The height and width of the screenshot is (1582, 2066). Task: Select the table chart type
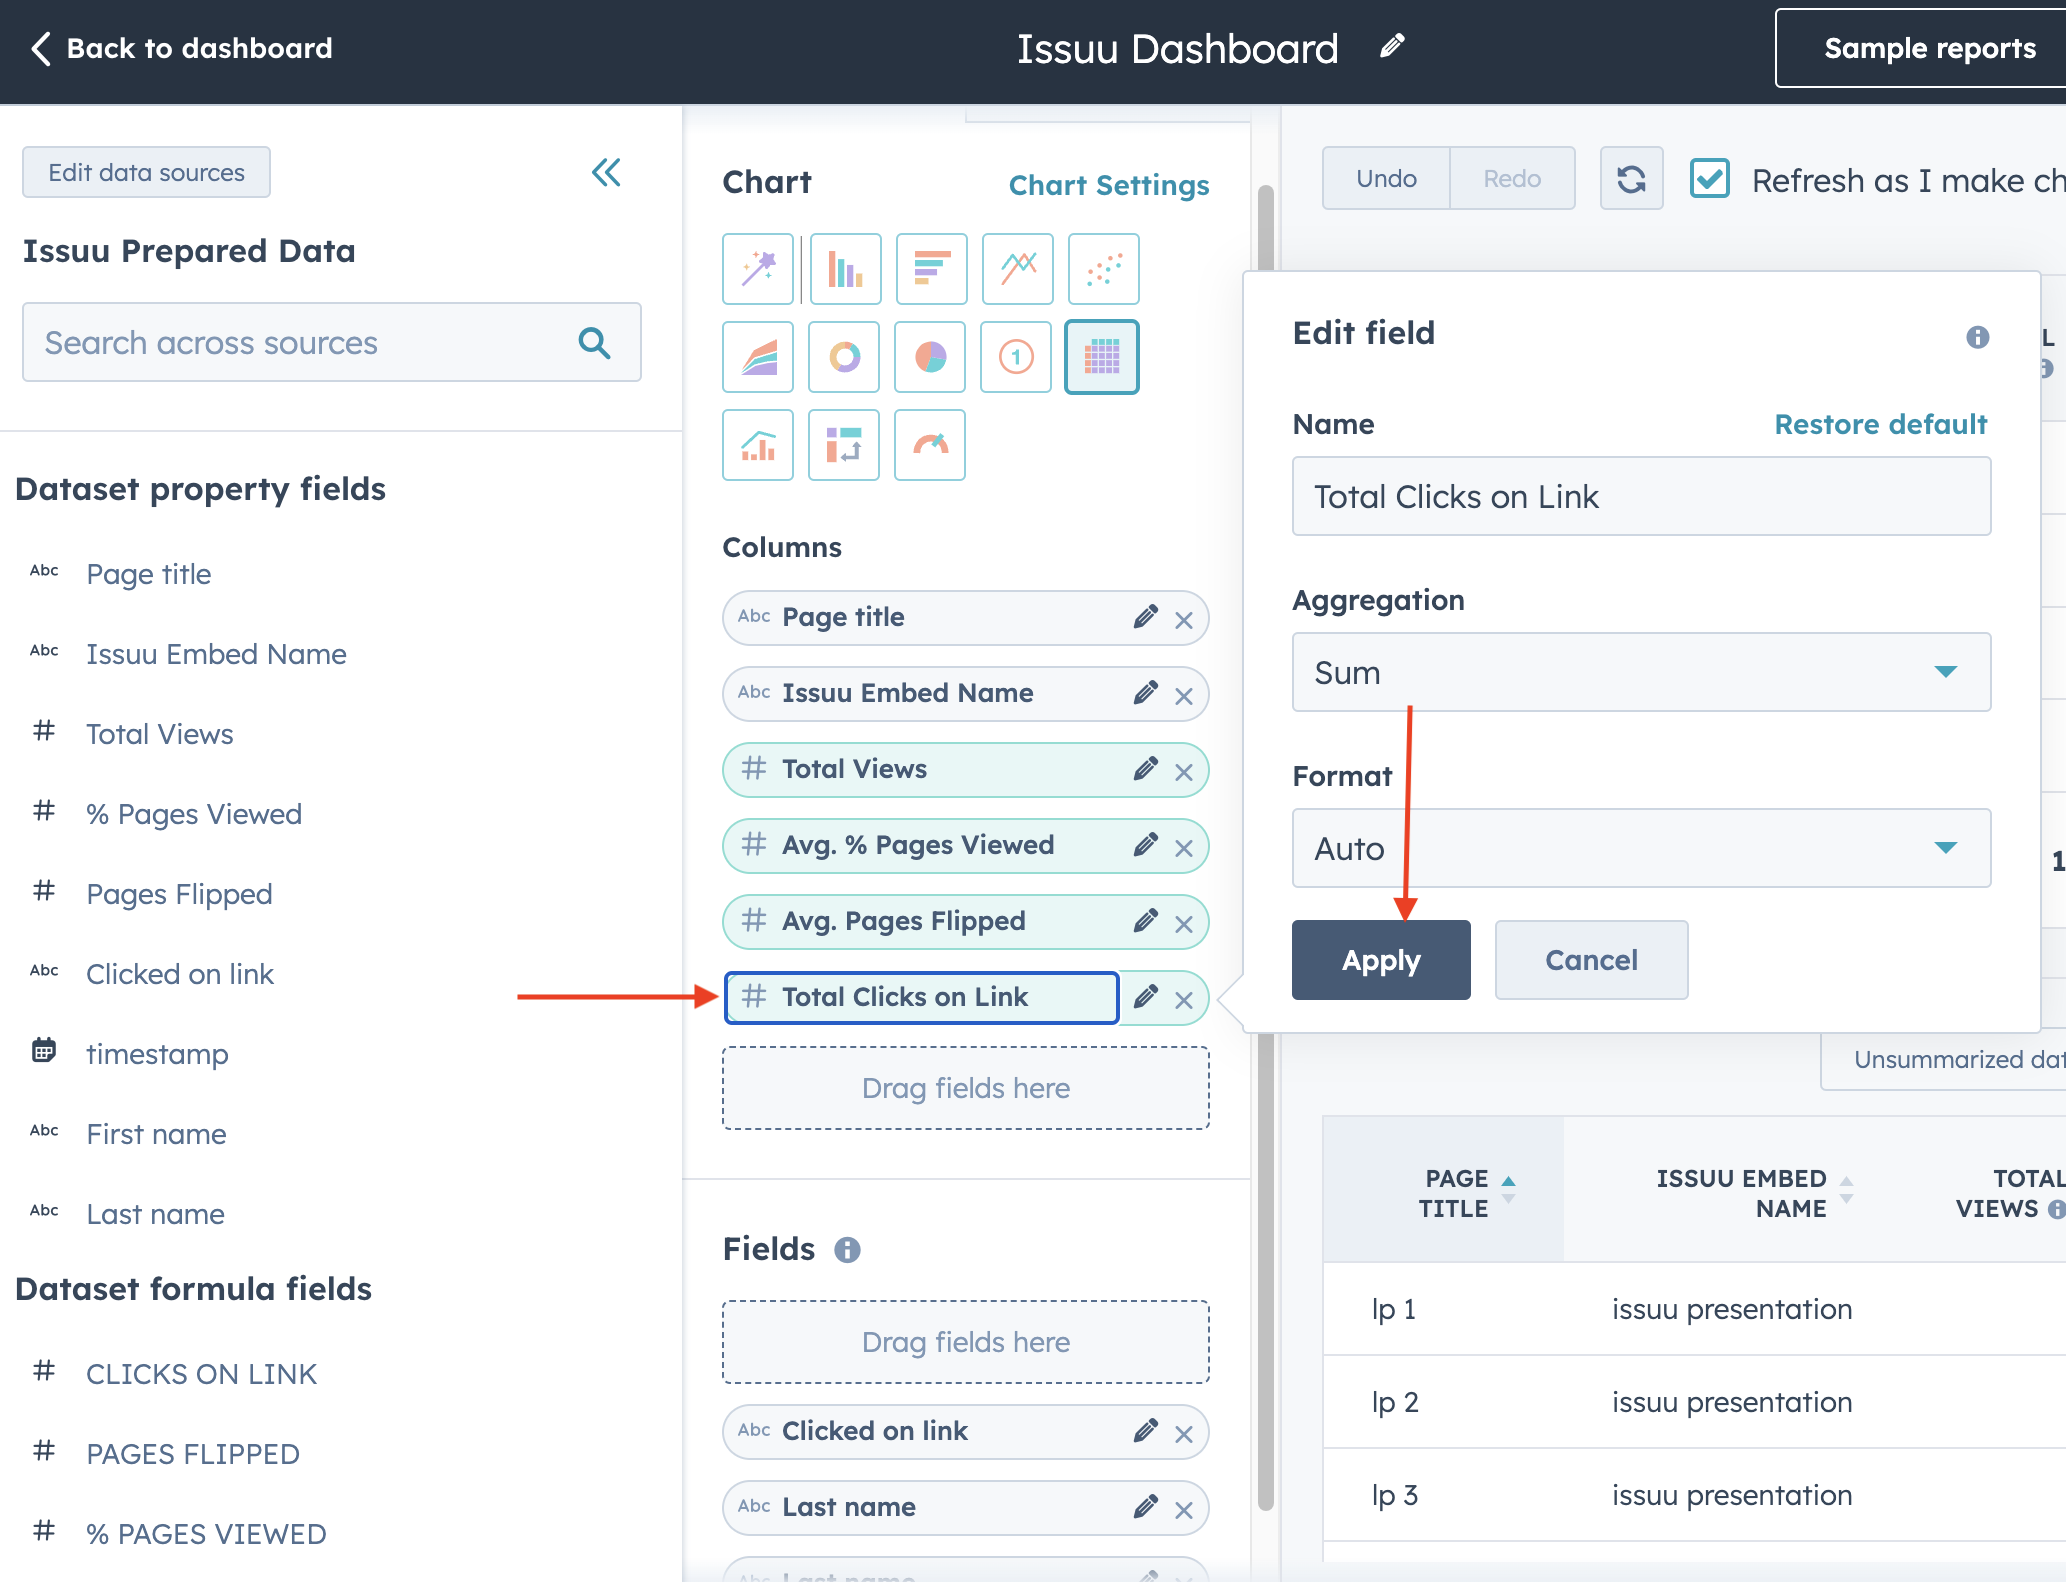point(1102,357)
